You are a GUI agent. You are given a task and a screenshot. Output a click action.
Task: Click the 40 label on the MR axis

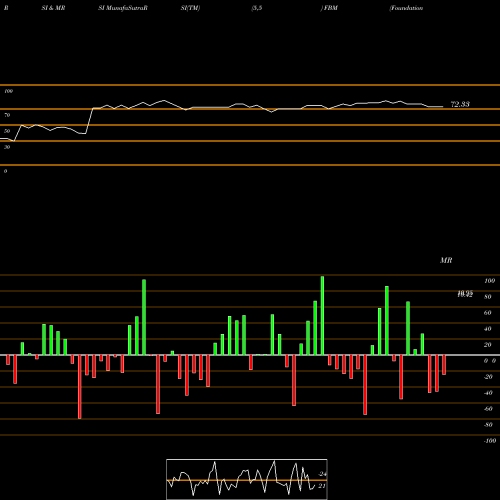pos(488,329)
